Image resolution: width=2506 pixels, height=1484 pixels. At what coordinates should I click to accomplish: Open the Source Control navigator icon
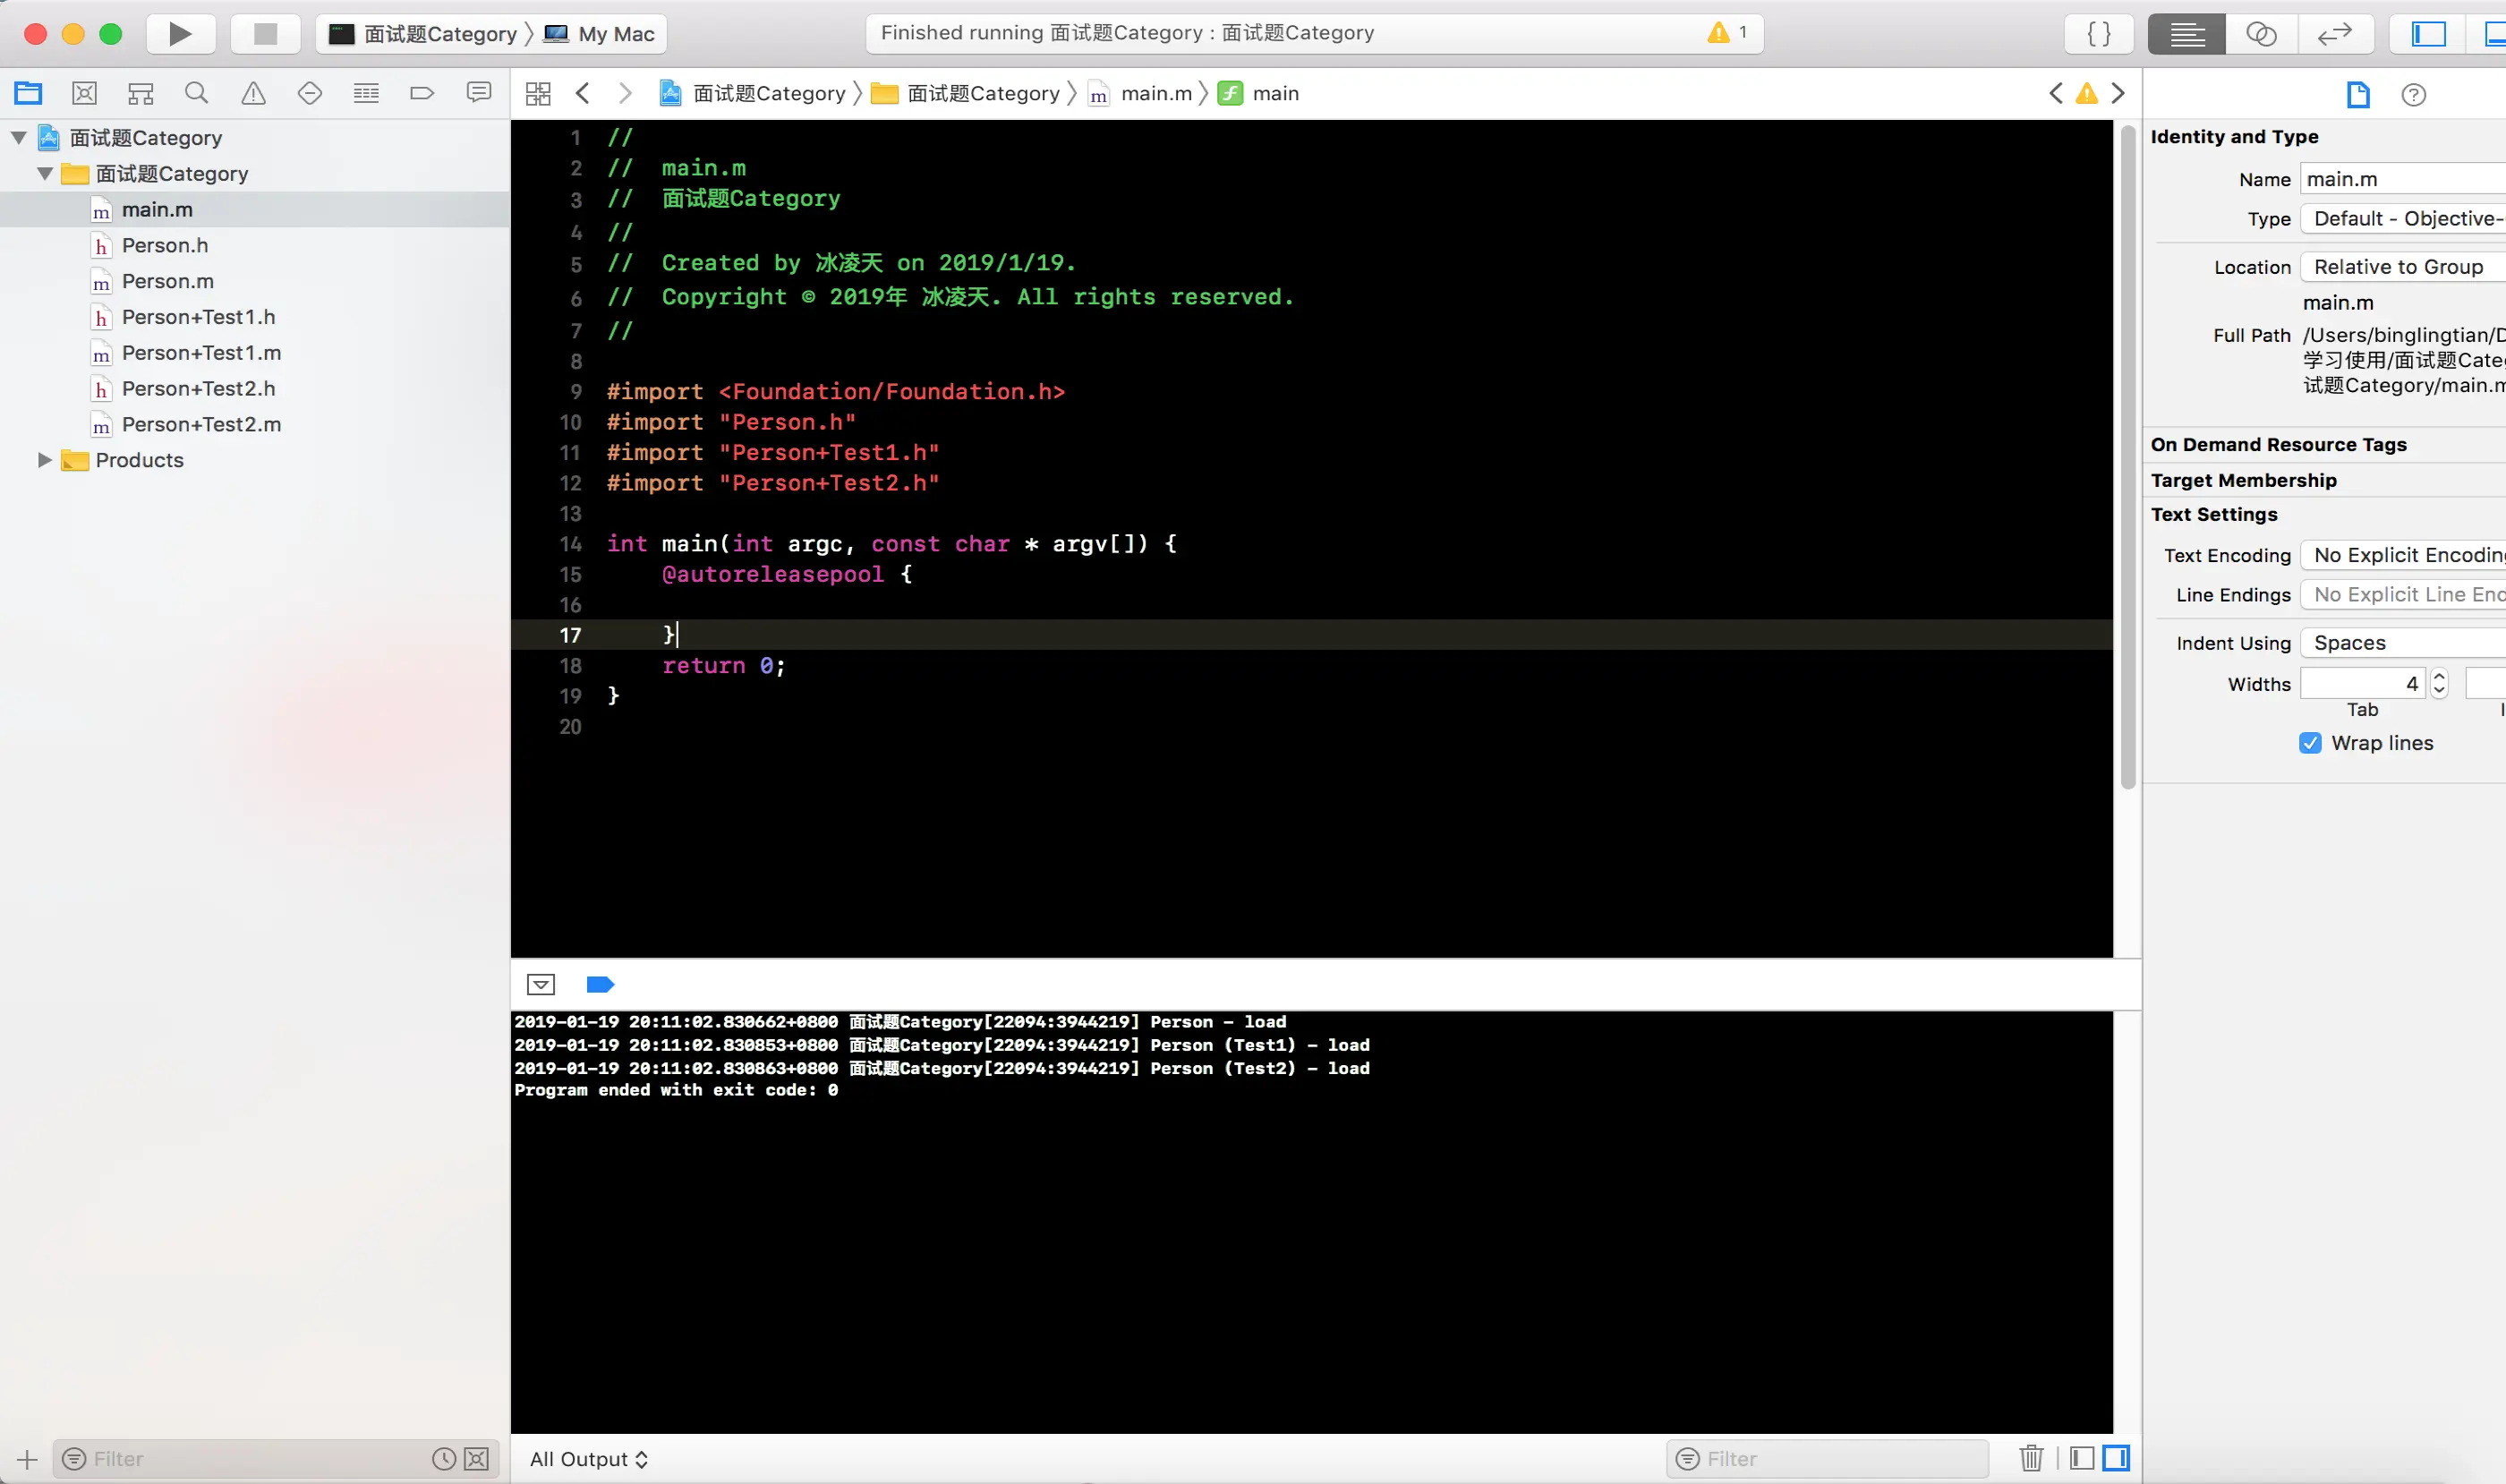coord(85,94)
